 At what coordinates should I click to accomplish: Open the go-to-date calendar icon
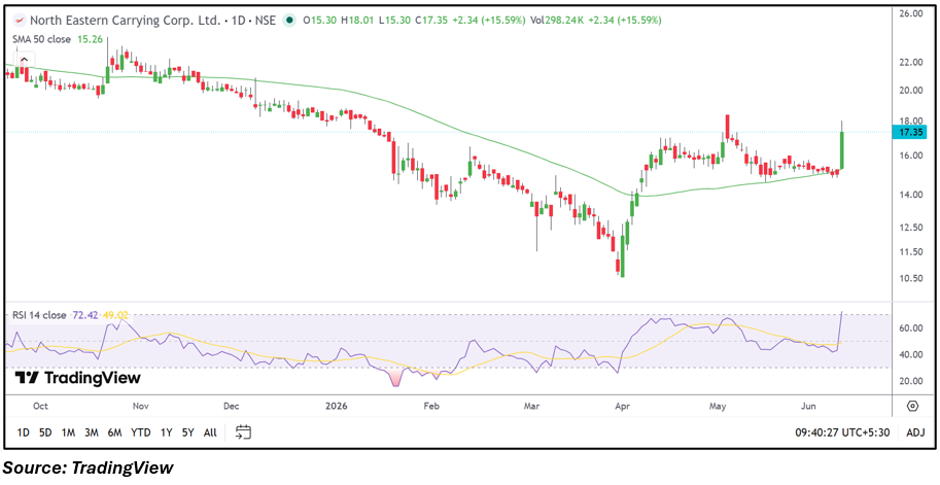[243, 432]
